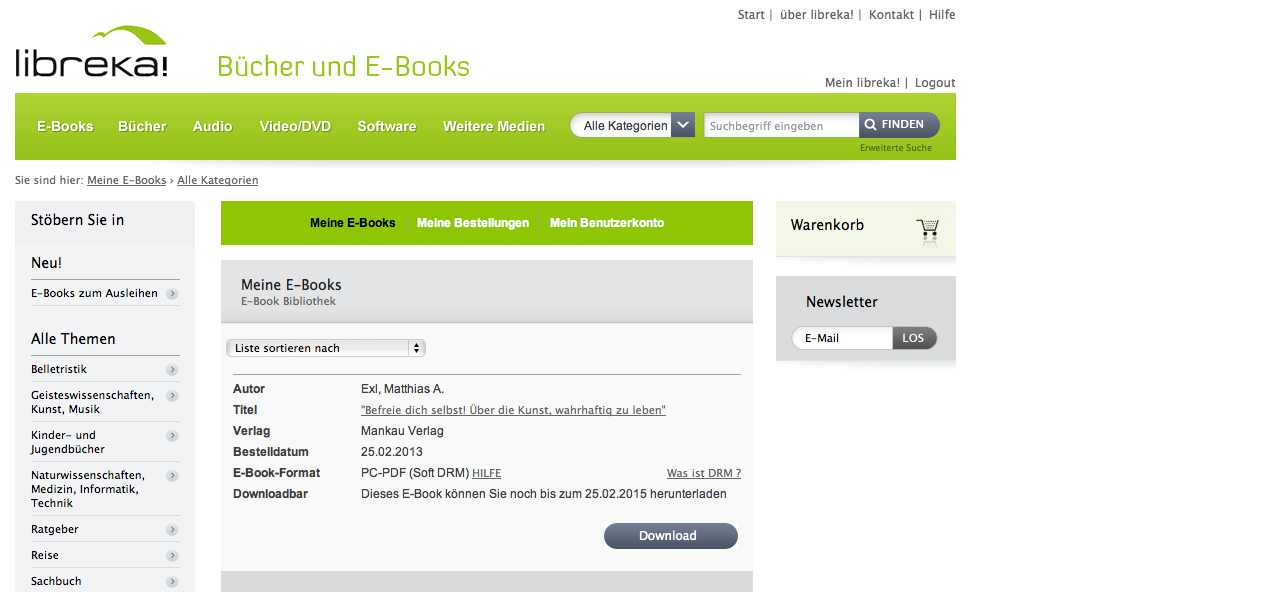Viewport: 1279px width, 592px height.
Task: Click the FINDEN search button
Action: pyautogui.click(x=898, y=125)
